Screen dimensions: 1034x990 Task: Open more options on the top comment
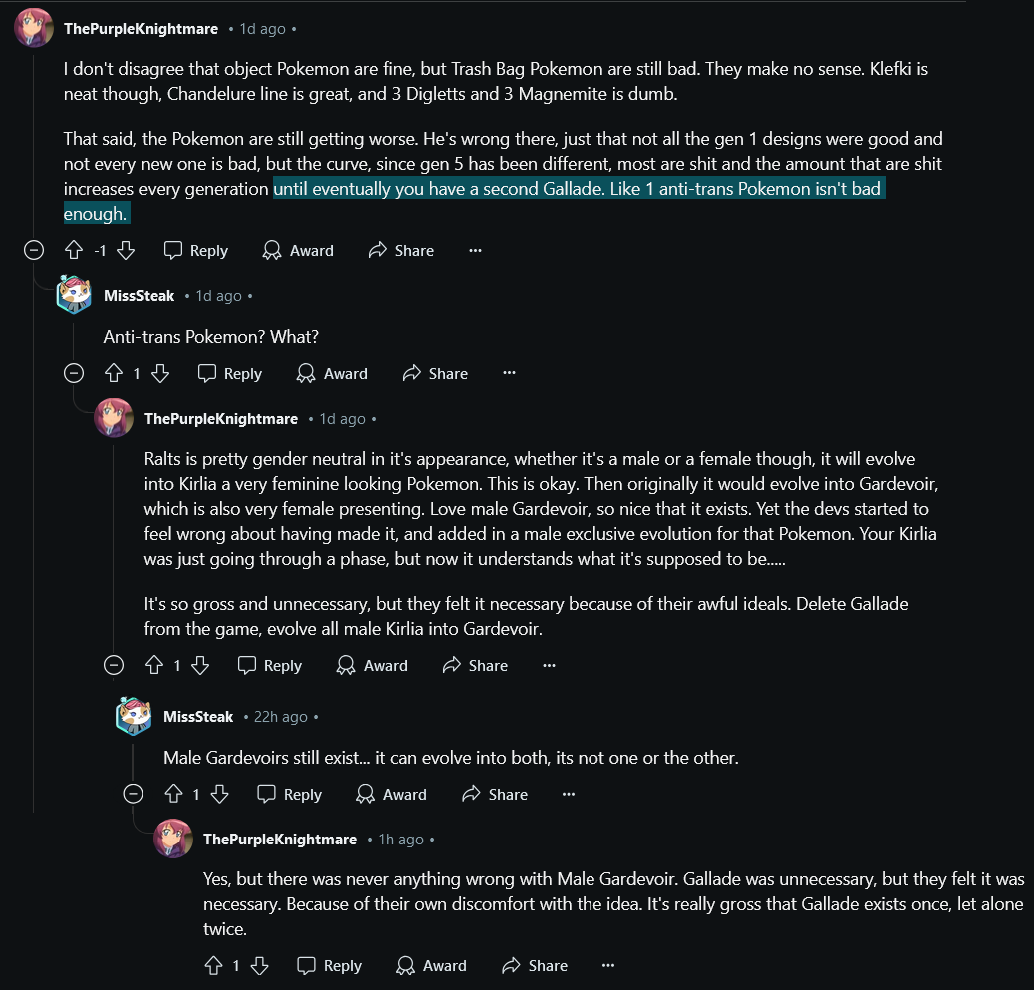475,251
